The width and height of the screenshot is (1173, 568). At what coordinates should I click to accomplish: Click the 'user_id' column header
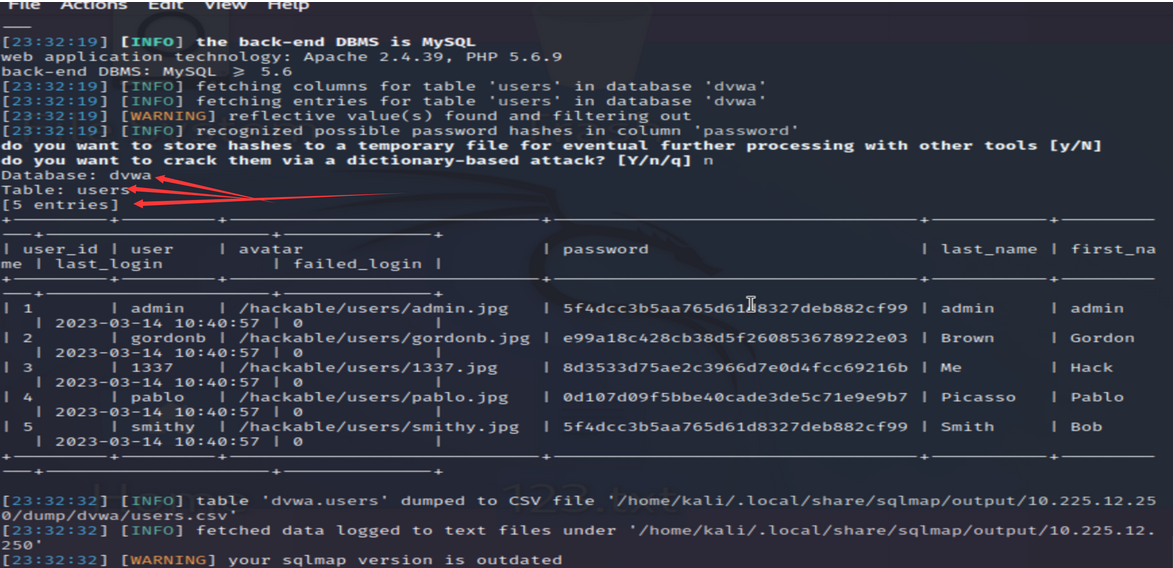[61, 249]
